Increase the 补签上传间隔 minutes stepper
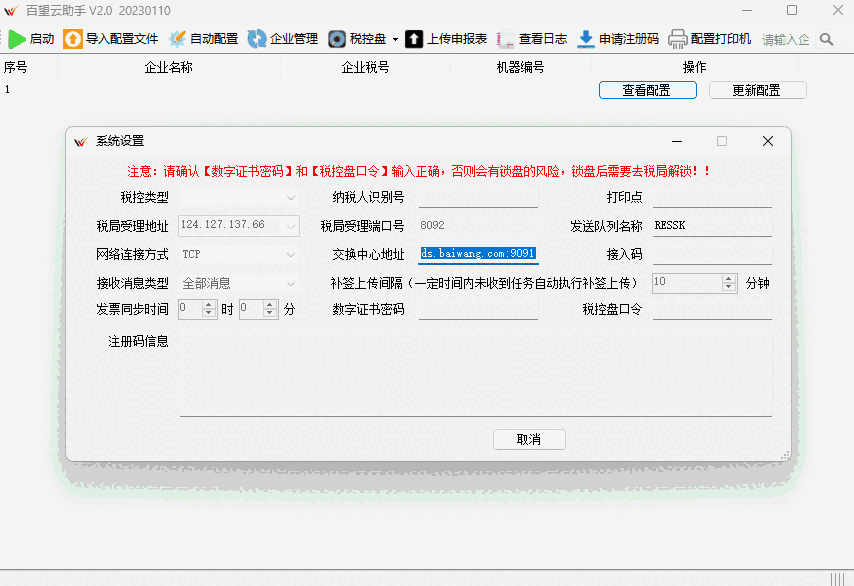This screenshot has height=586, width=854. (729, 279)
